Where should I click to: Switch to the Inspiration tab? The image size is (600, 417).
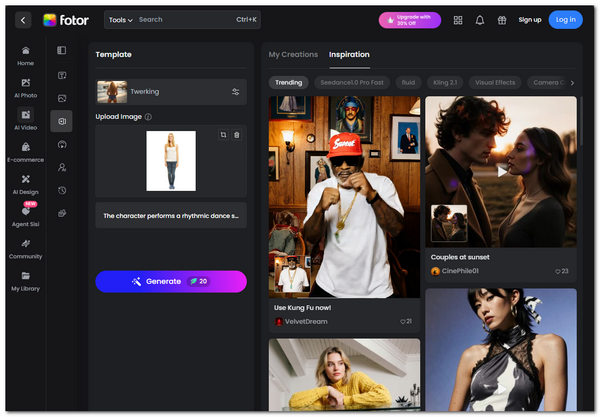point(349,54)
